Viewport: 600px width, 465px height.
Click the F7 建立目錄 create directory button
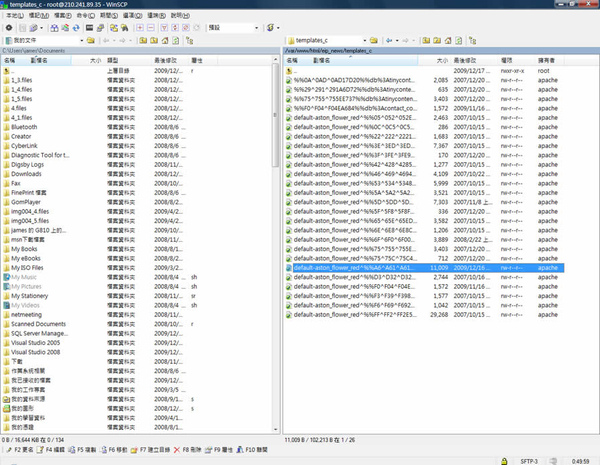click(x=150, y=450)
